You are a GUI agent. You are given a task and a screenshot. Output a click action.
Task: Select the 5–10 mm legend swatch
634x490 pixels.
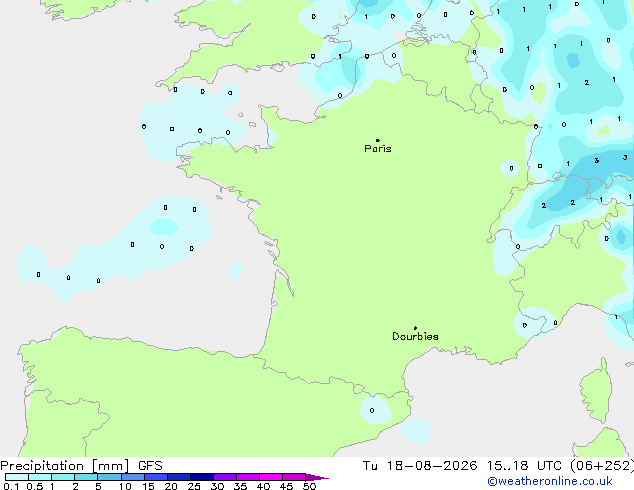(109, 477)
